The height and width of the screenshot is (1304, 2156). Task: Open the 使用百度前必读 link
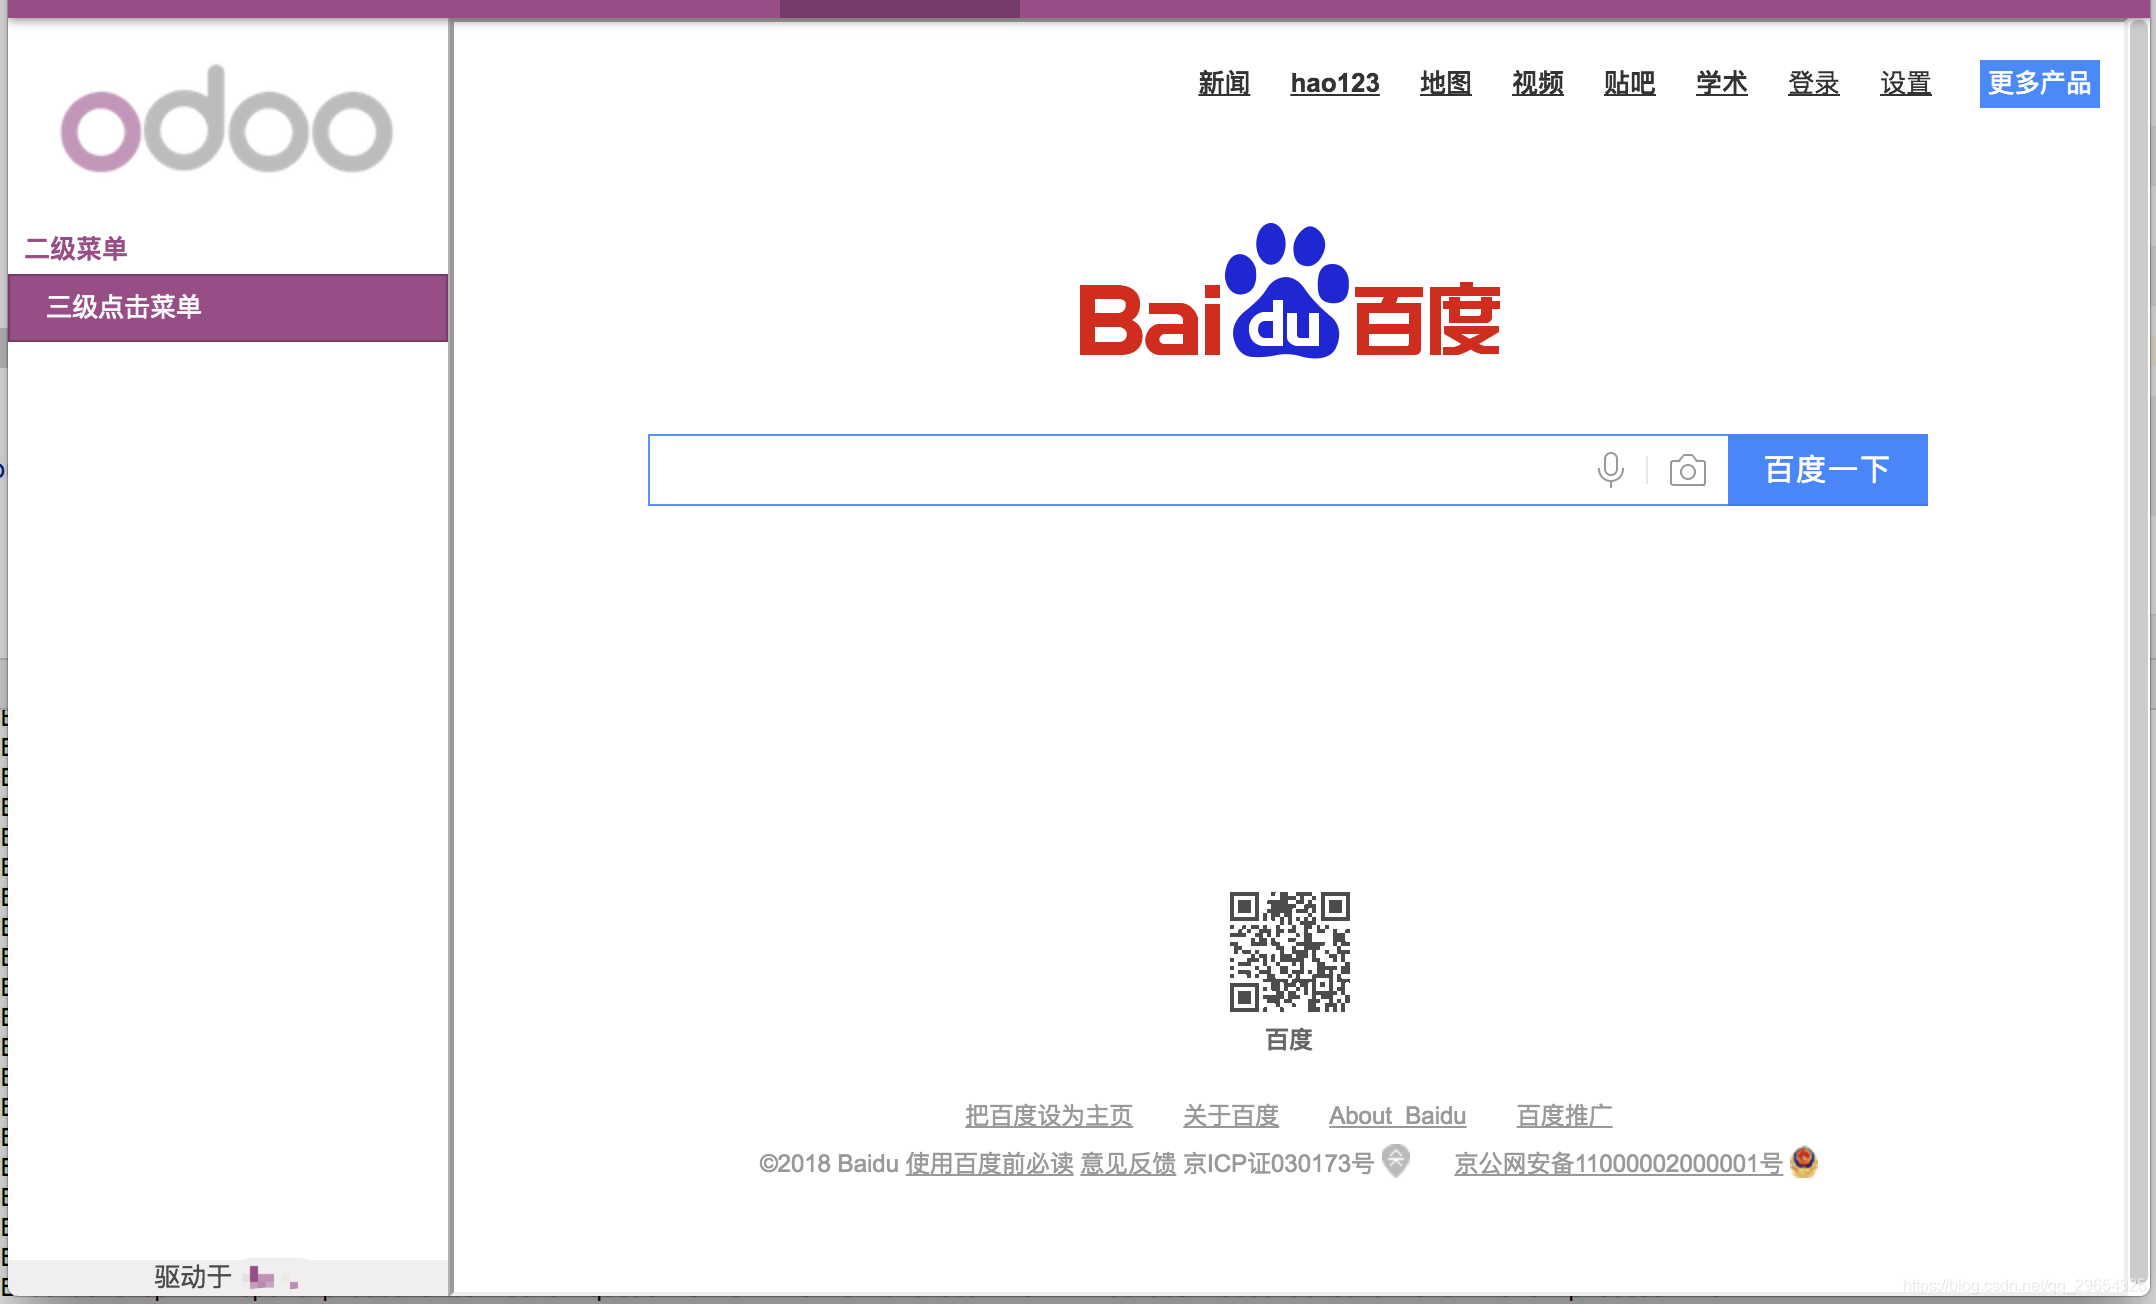(989, 1163)
